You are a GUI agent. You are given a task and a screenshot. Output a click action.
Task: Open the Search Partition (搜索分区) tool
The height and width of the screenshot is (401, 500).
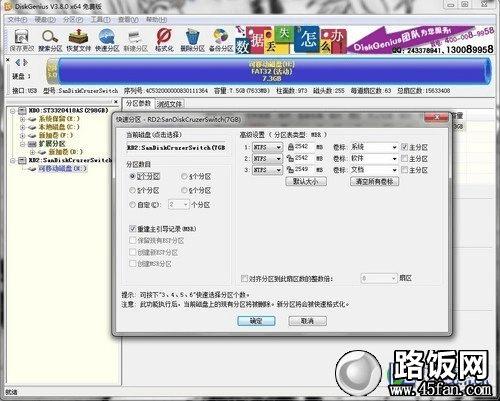coord(50,40)
